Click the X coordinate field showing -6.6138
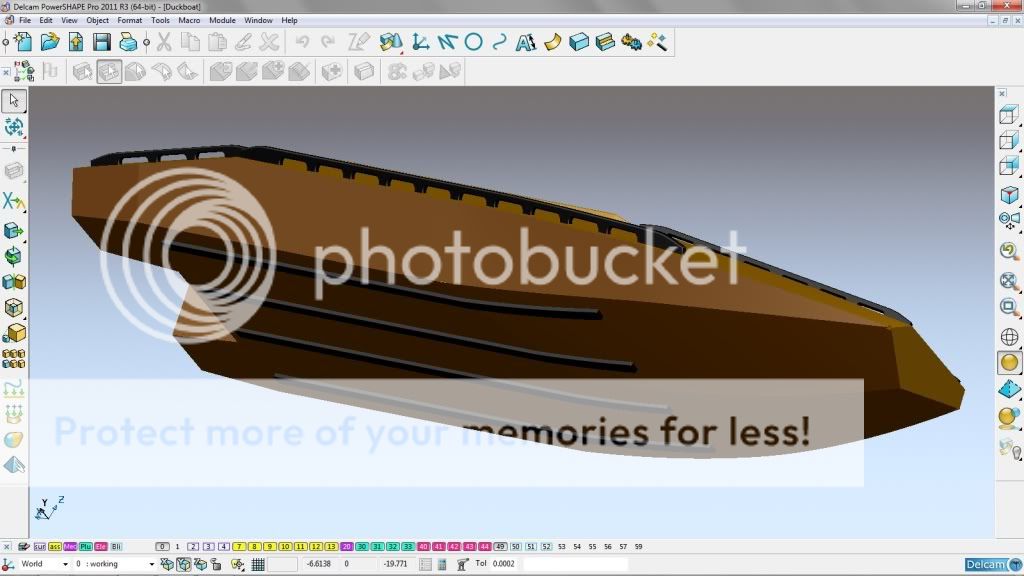This screenshot has height=576, width=1024. click(x=319, y=564)
